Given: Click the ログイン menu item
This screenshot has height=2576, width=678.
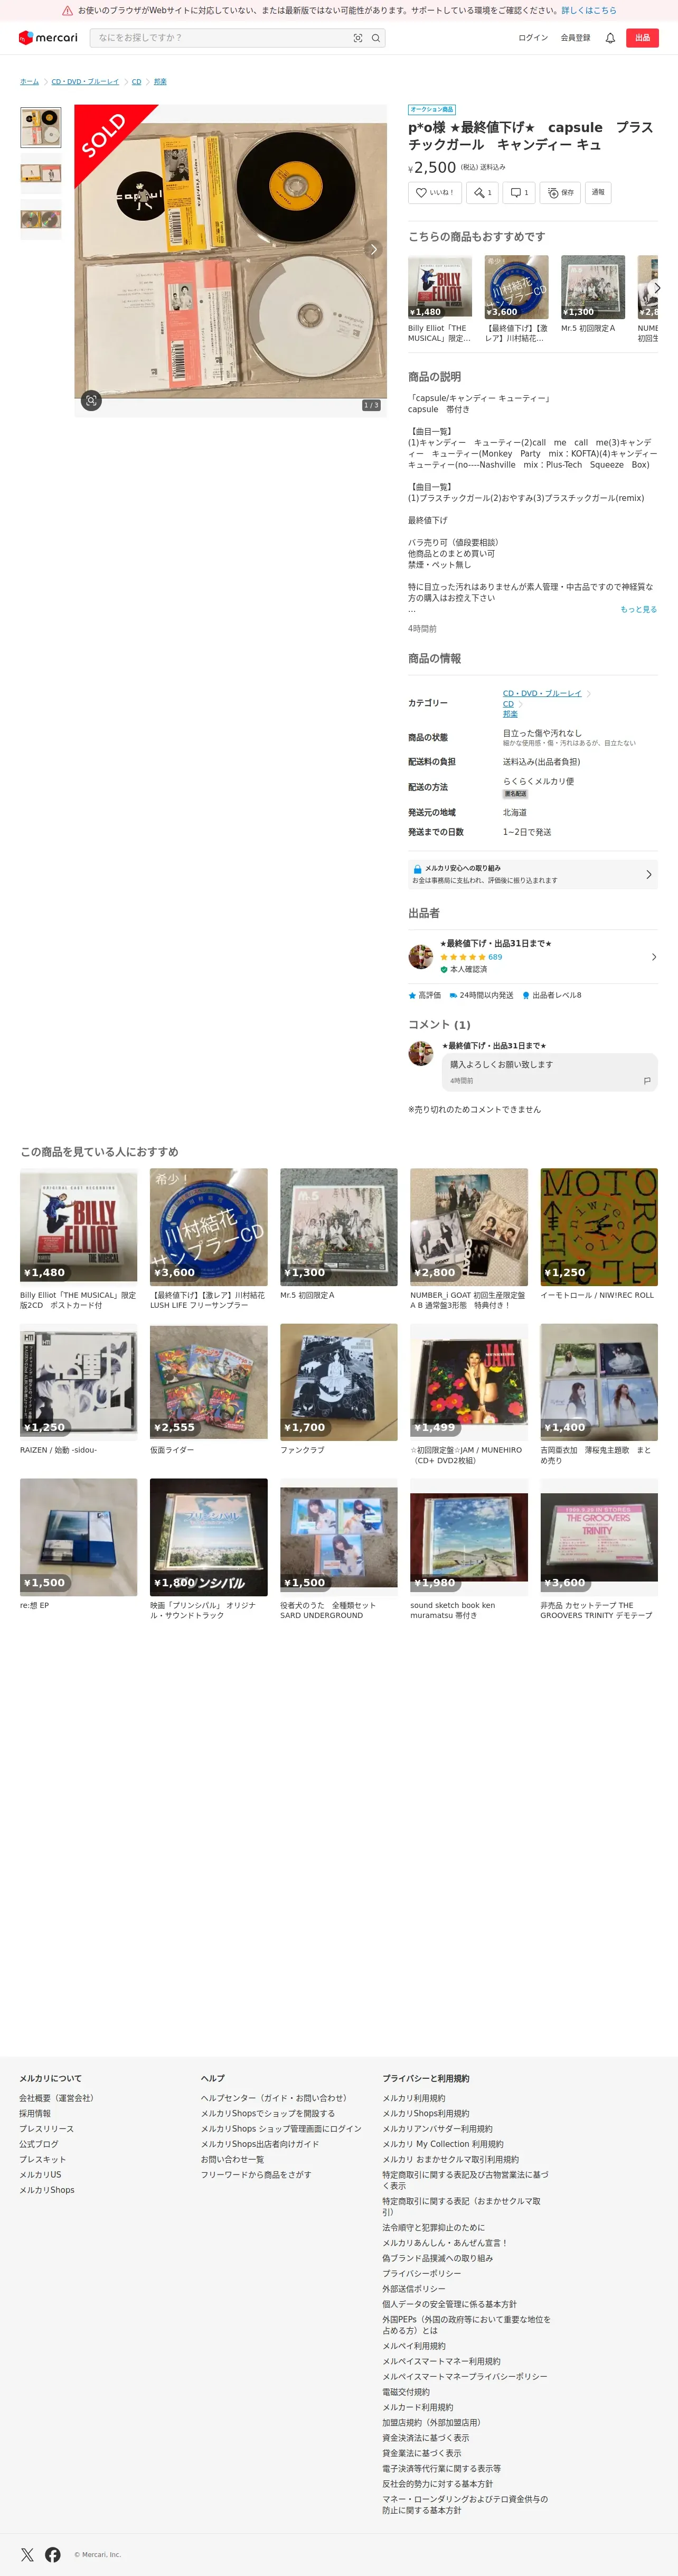Looking at the screenshot, I should point(533,38).
